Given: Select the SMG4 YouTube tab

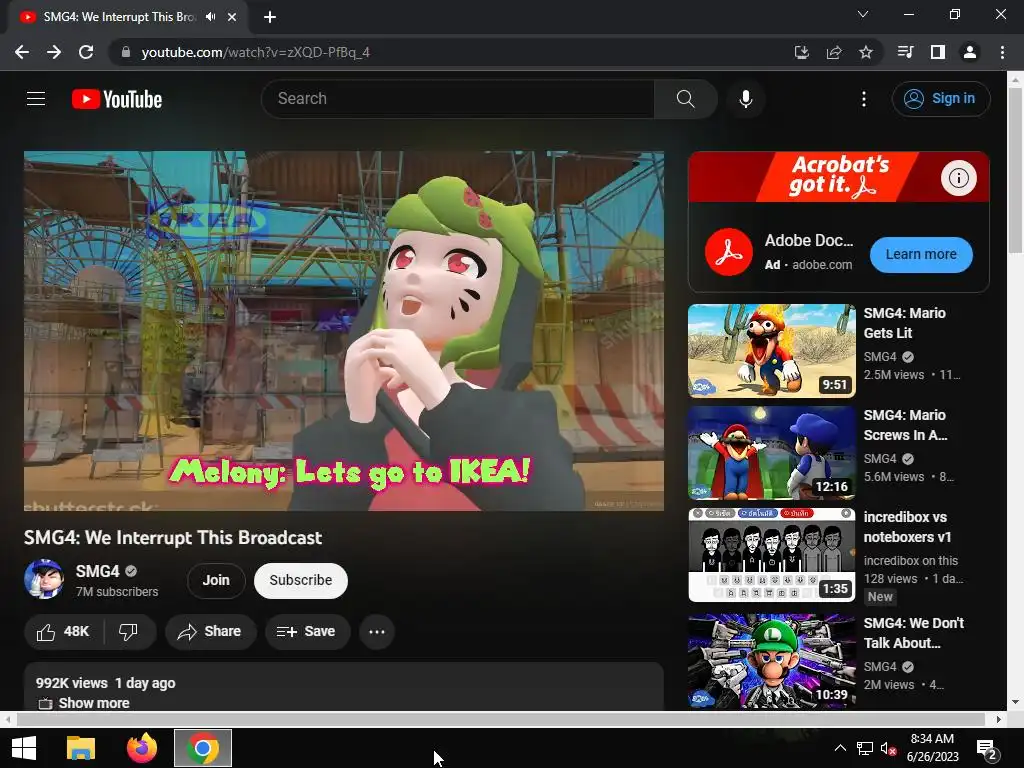Looking at the screenshot, I should coord(119,17).
